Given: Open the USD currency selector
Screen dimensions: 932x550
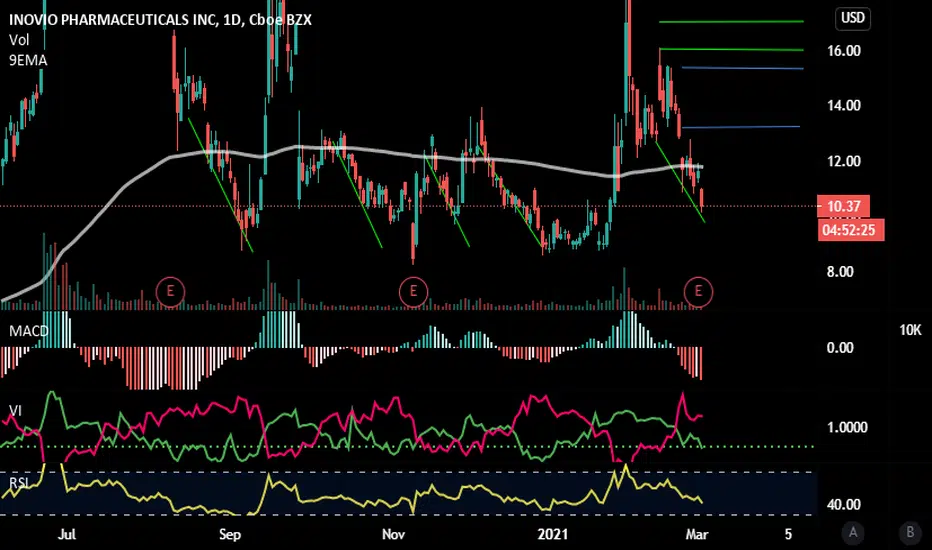Looking at the screenshot, I should [852, 18].
